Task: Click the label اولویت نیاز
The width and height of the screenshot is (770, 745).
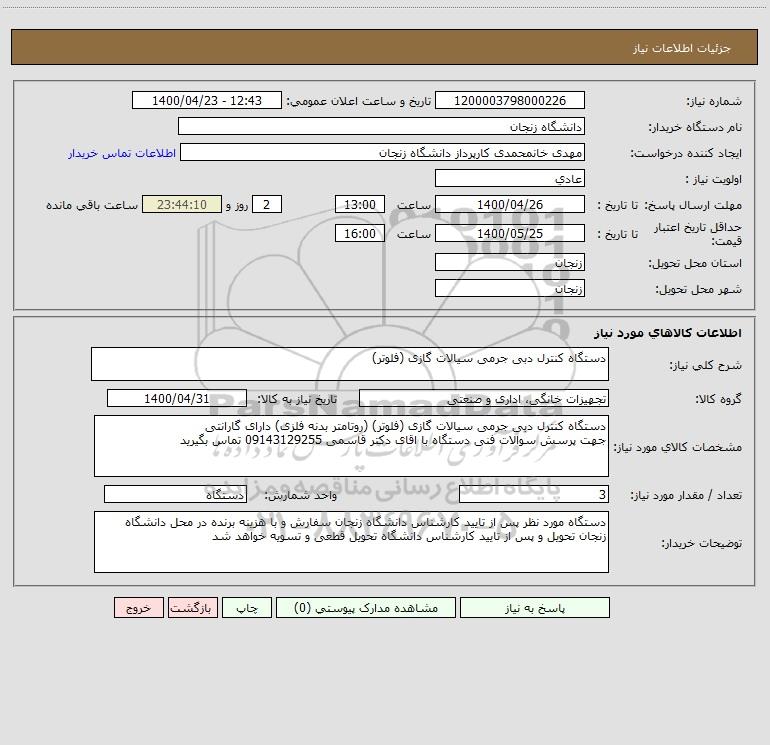Action: (x=714, y=179)
